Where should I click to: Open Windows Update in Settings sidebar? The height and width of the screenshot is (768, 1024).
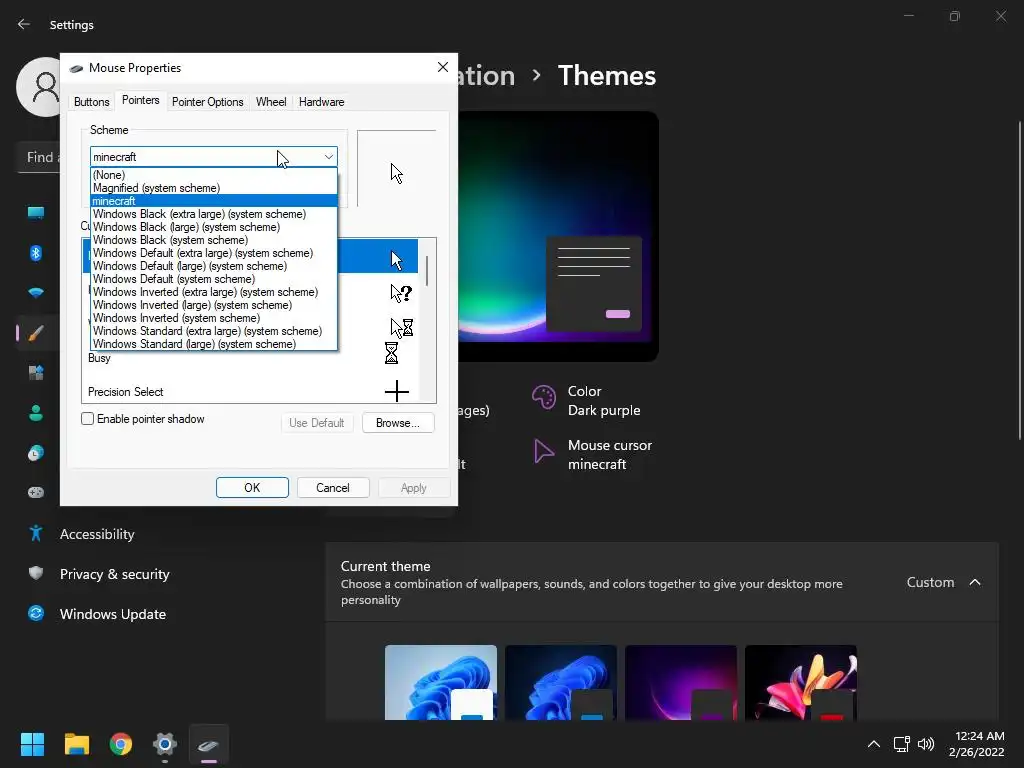click(x=112, y=614)
